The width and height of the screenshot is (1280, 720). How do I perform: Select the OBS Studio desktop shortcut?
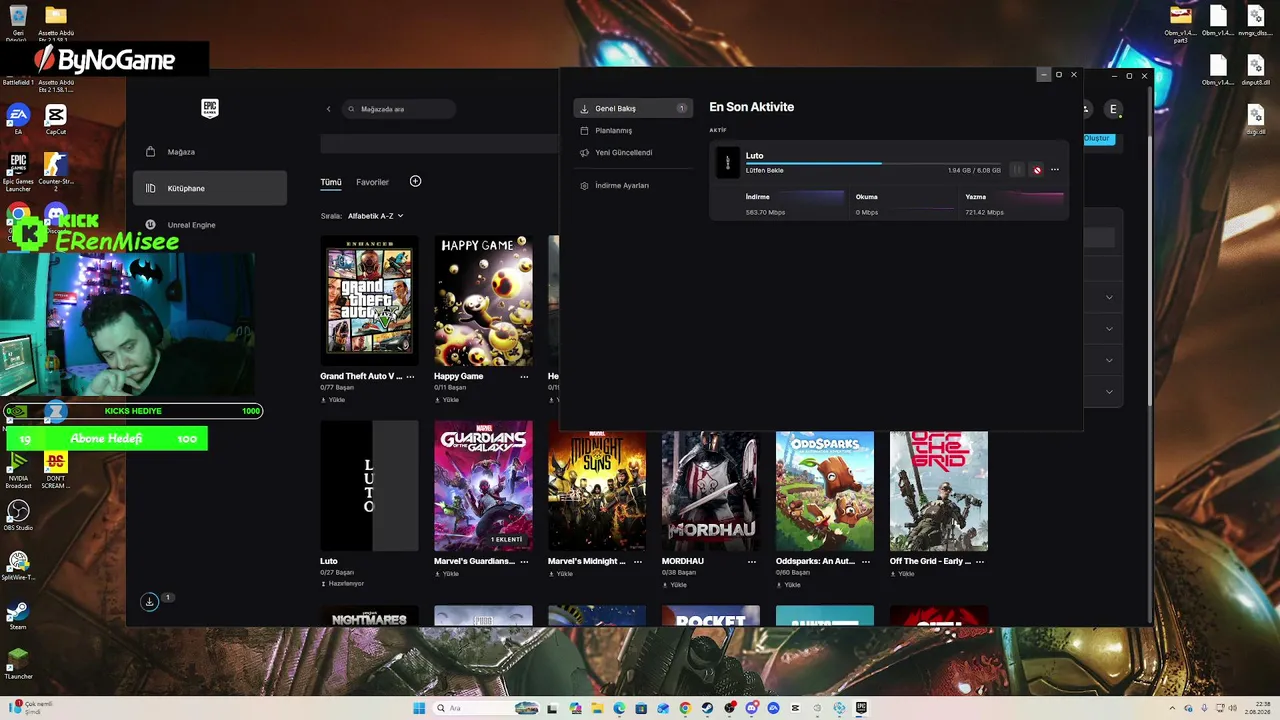click(x=17, y=516)
